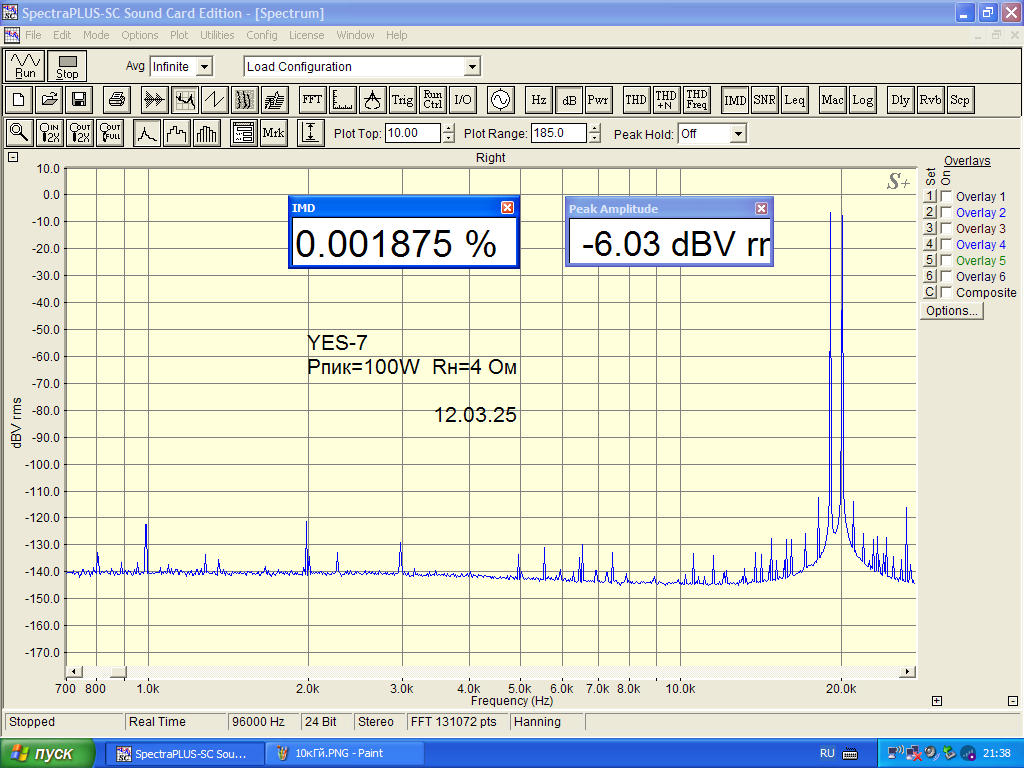Open the Config menu
This screenshot has width=1024, height=768.
coord(262,35)
